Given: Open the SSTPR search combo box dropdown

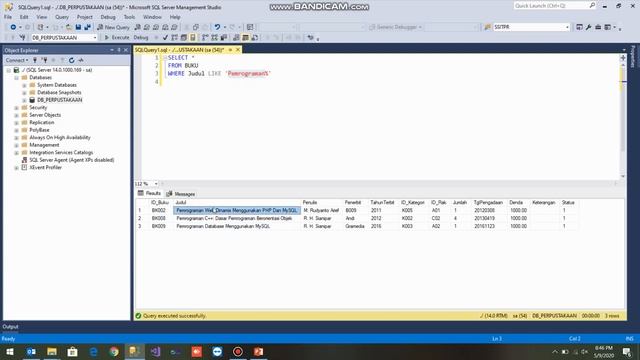Looking at the screenshot, I should (x=567, y=27).
